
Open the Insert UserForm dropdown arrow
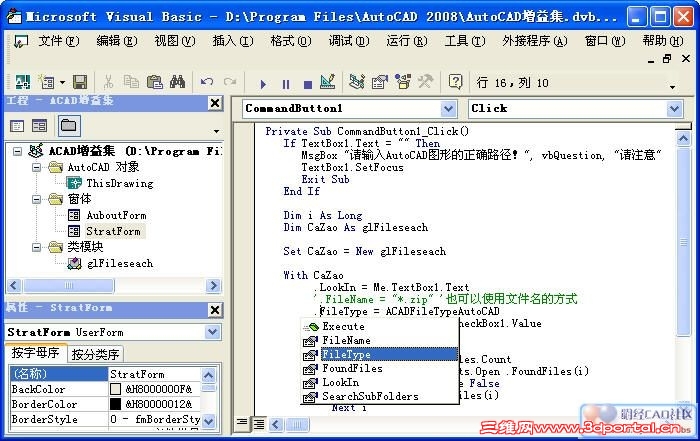[x=62, y=83]
